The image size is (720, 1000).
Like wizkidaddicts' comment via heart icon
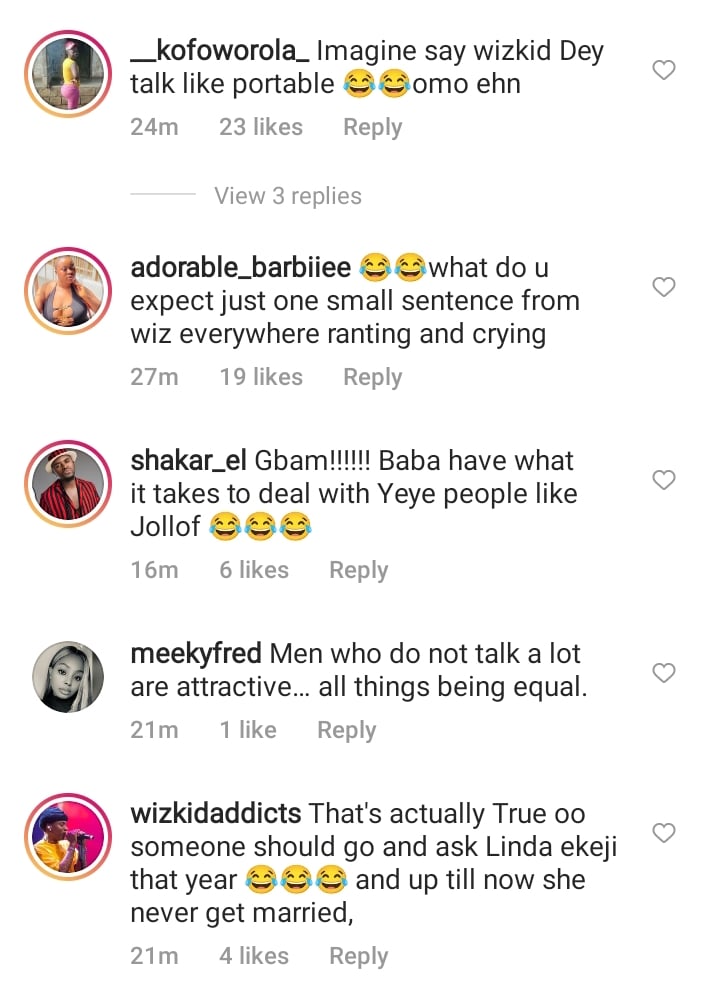tap(664, 833)
